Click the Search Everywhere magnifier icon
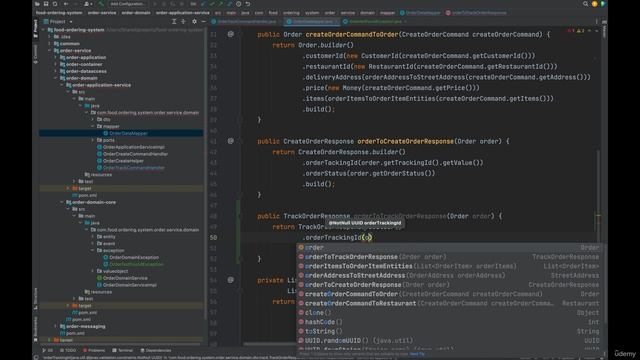This screenshot has width=640, height=360. click(585, 4)
